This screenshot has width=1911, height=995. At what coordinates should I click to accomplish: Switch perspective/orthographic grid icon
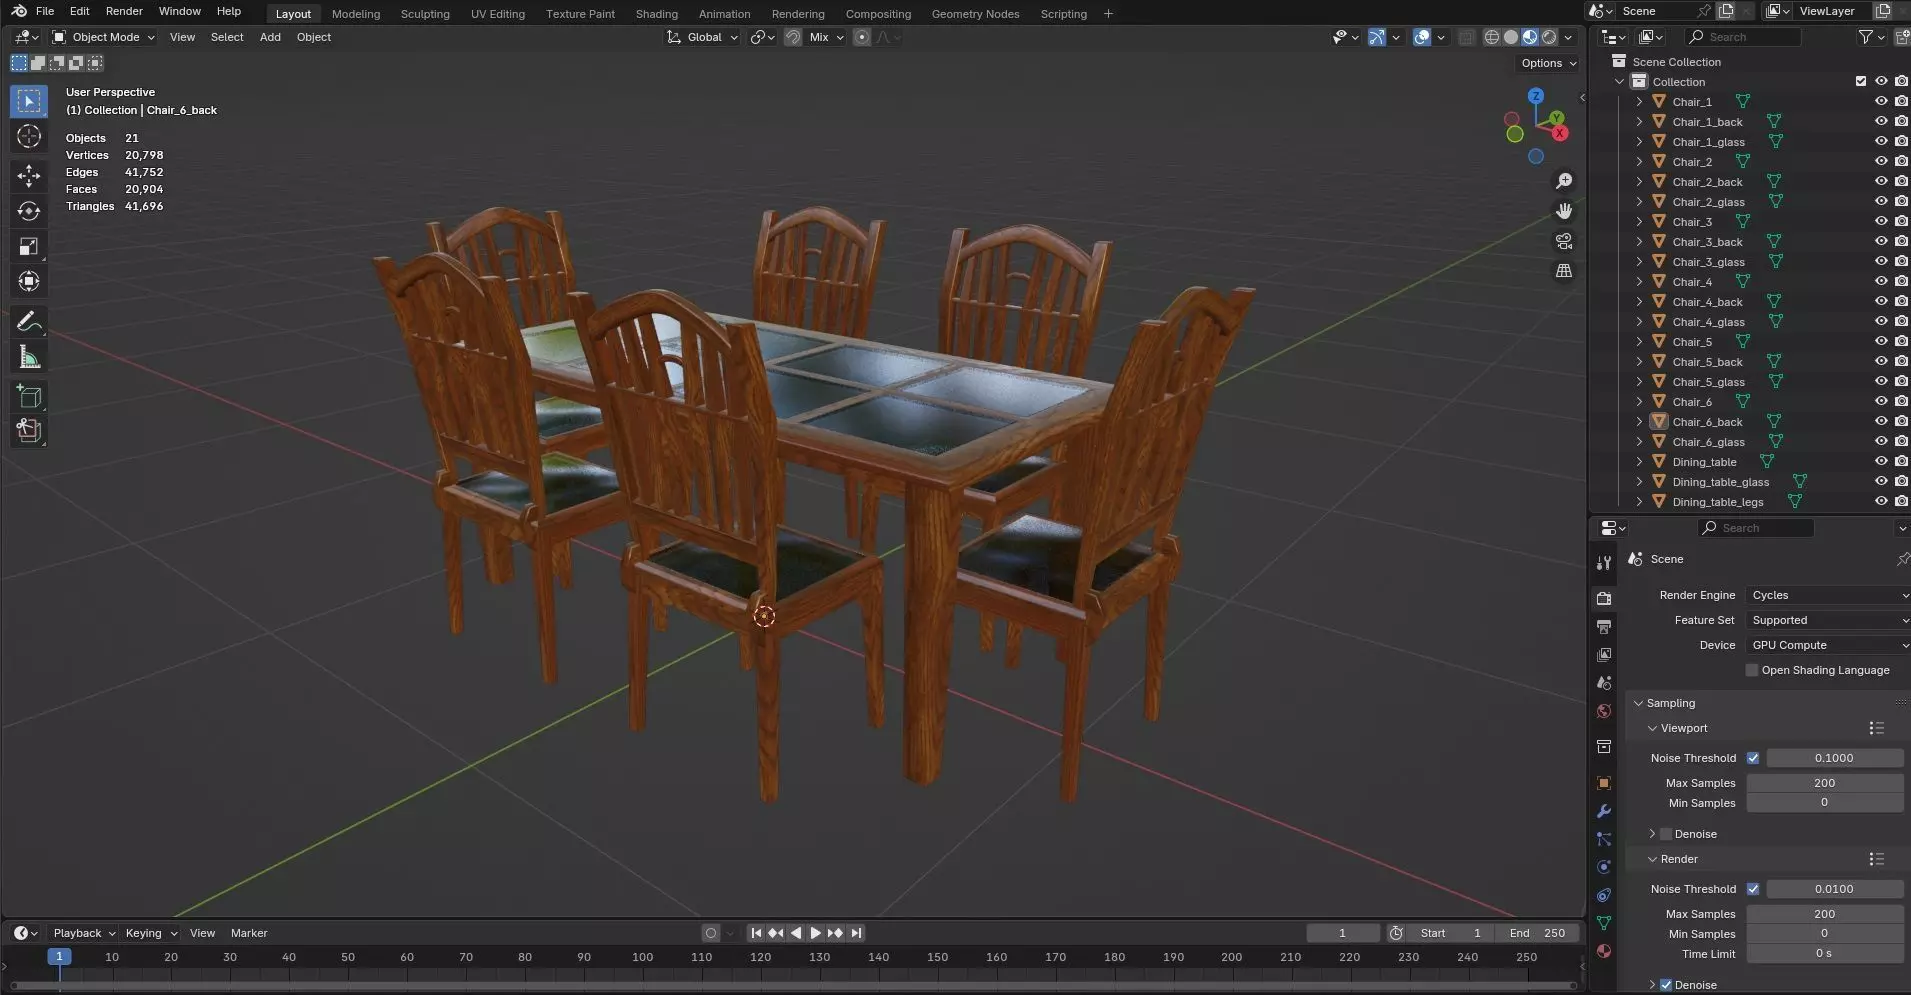(x=1564, y=271)
